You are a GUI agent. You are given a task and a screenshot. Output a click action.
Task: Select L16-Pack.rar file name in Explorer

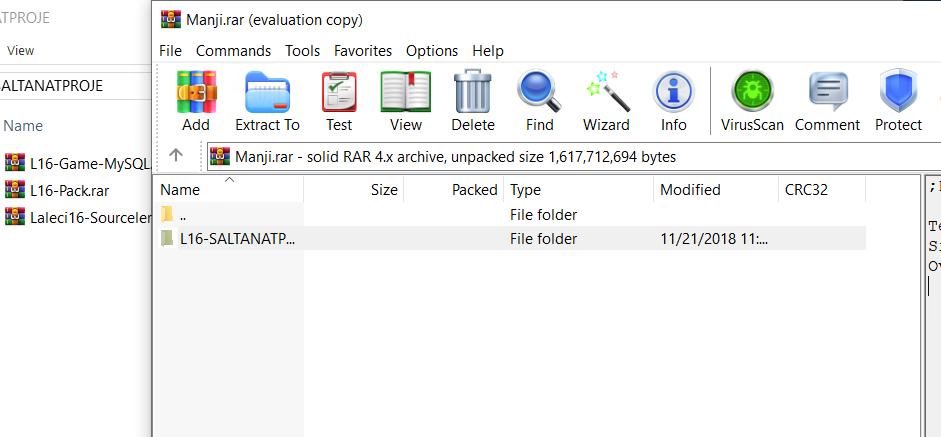pyautogui.click(x=70, y=191)
